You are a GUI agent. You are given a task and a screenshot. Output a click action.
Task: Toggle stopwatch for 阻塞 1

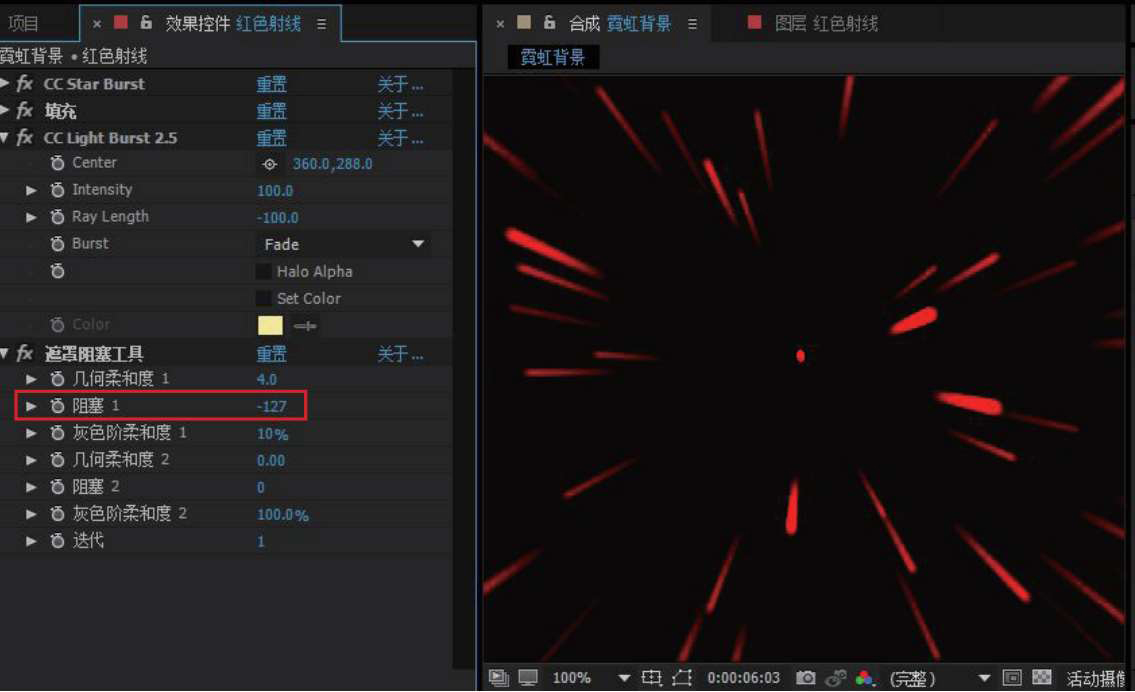point(58,406)
